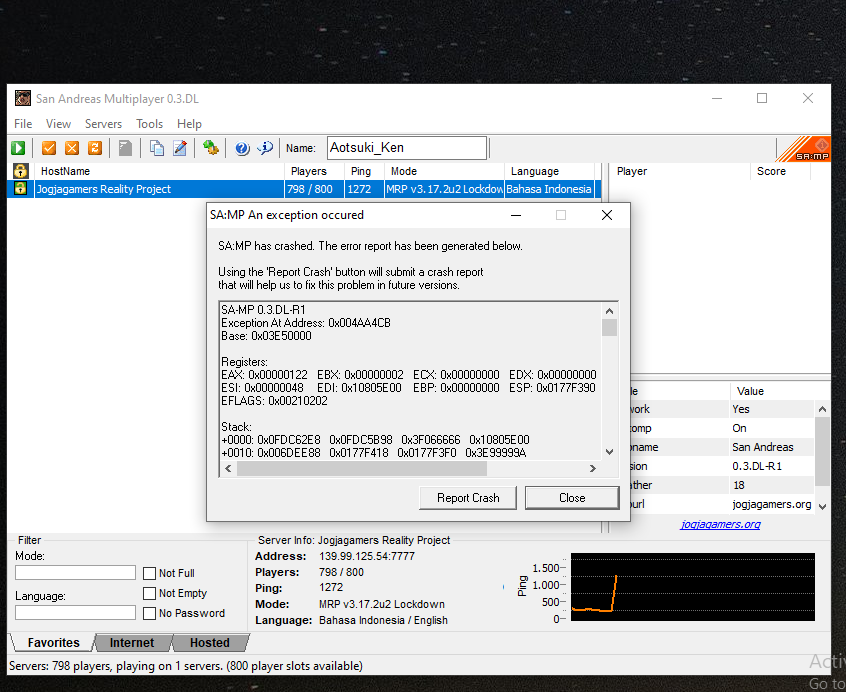The height and width of the screenshot is (692, 846).
Task: Click the gray Master List page icon
Action: coord(125,148)
